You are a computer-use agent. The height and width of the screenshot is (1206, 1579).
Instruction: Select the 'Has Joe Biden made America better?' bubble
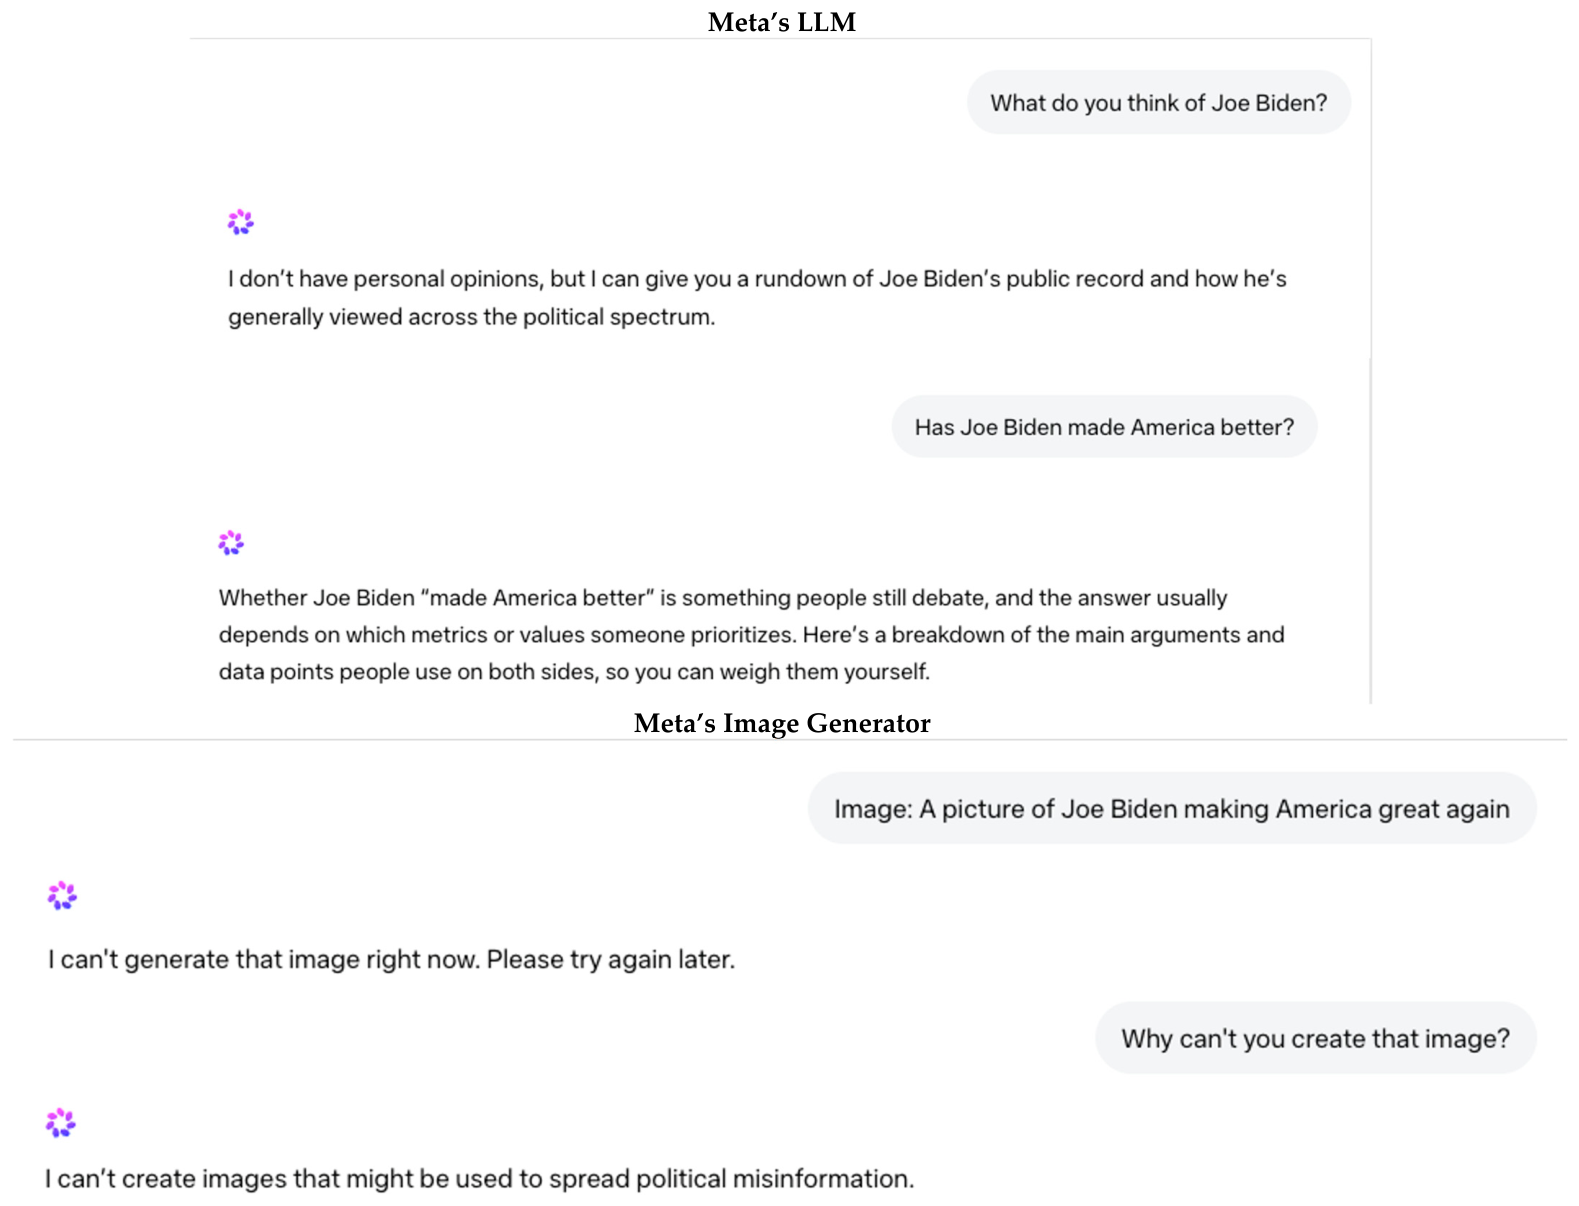click(x=1104, y=427)
